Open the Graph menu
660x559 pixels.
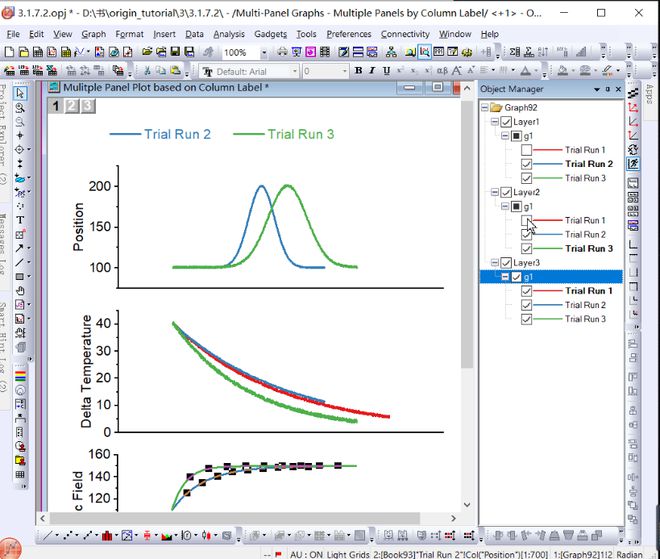(x=93, y=34)
